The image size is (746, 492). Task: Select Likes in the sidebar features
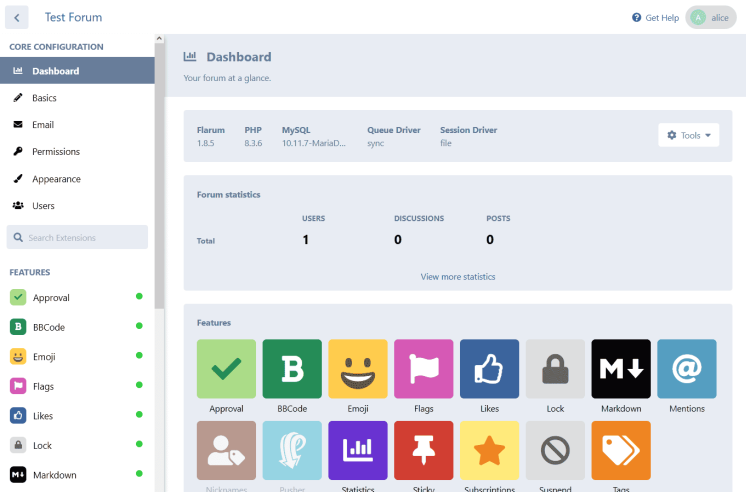(x=77, y=415)
